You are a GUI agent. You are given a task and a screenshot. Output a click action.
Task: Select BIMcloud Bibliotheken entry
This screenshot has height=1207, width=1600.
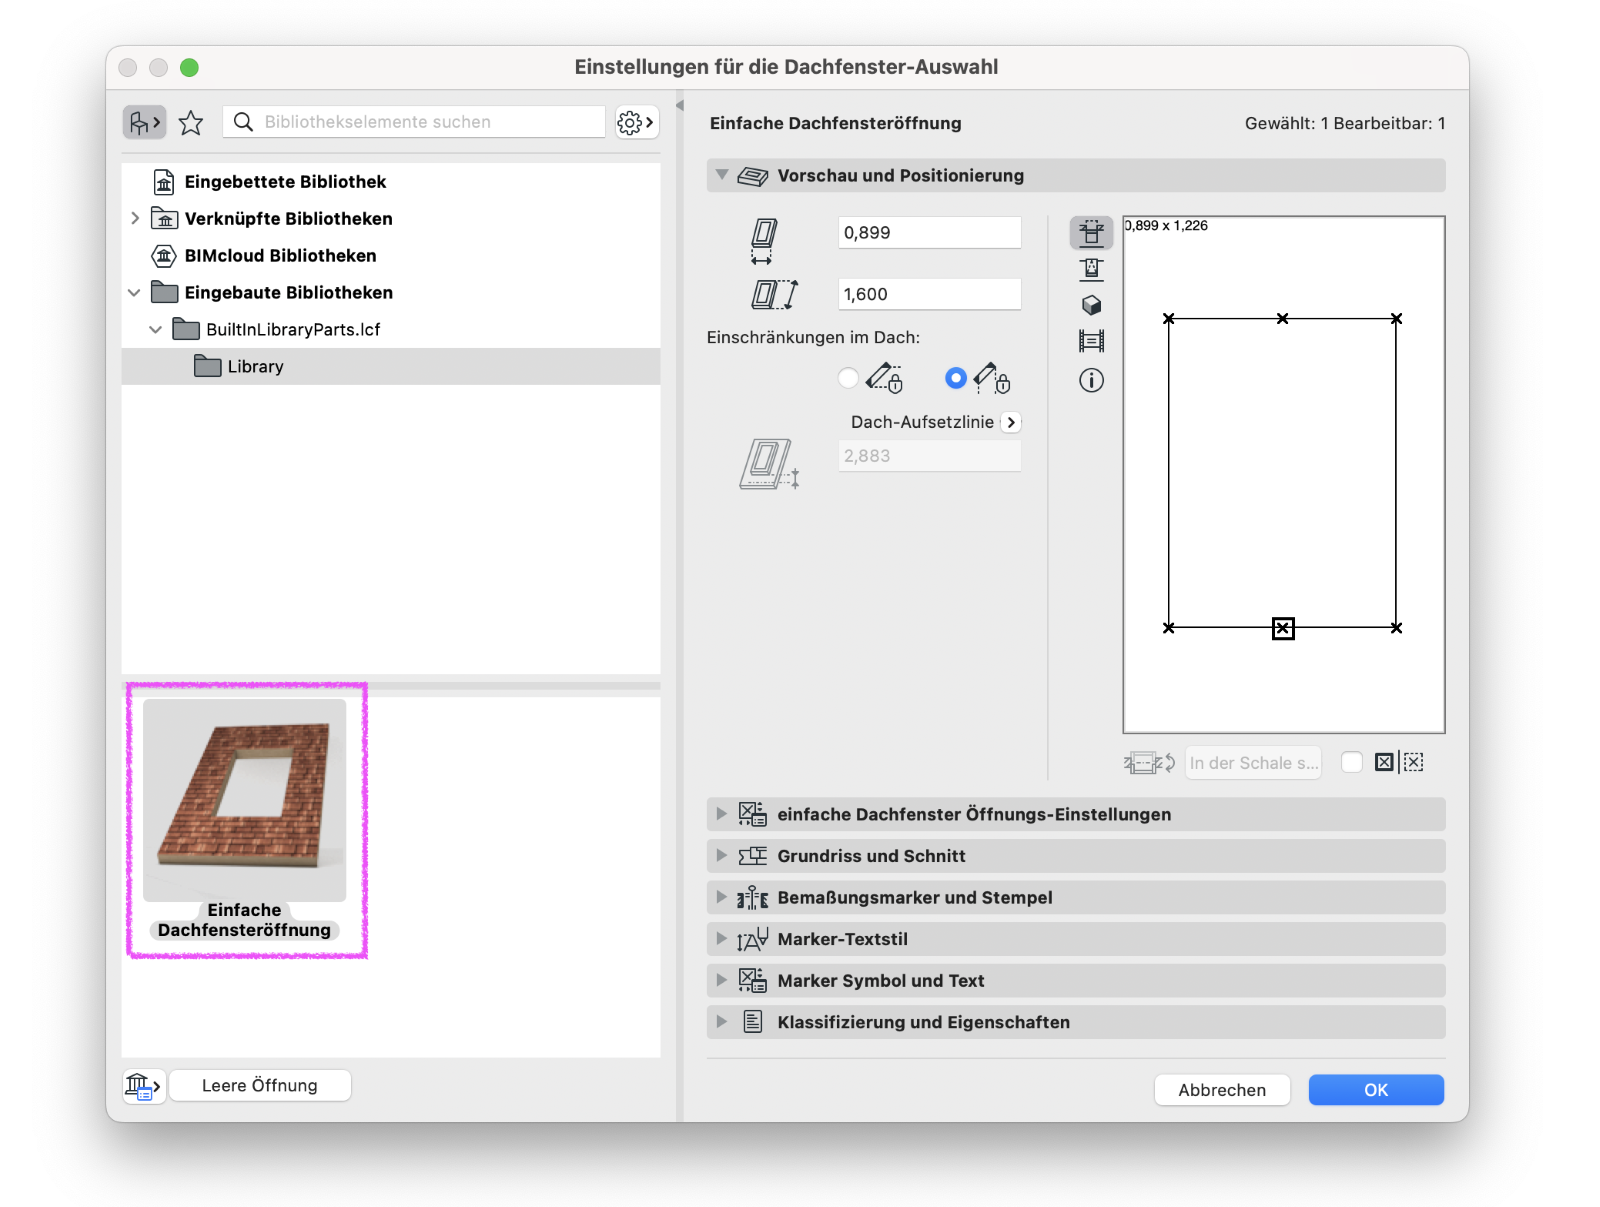point(280,256)
